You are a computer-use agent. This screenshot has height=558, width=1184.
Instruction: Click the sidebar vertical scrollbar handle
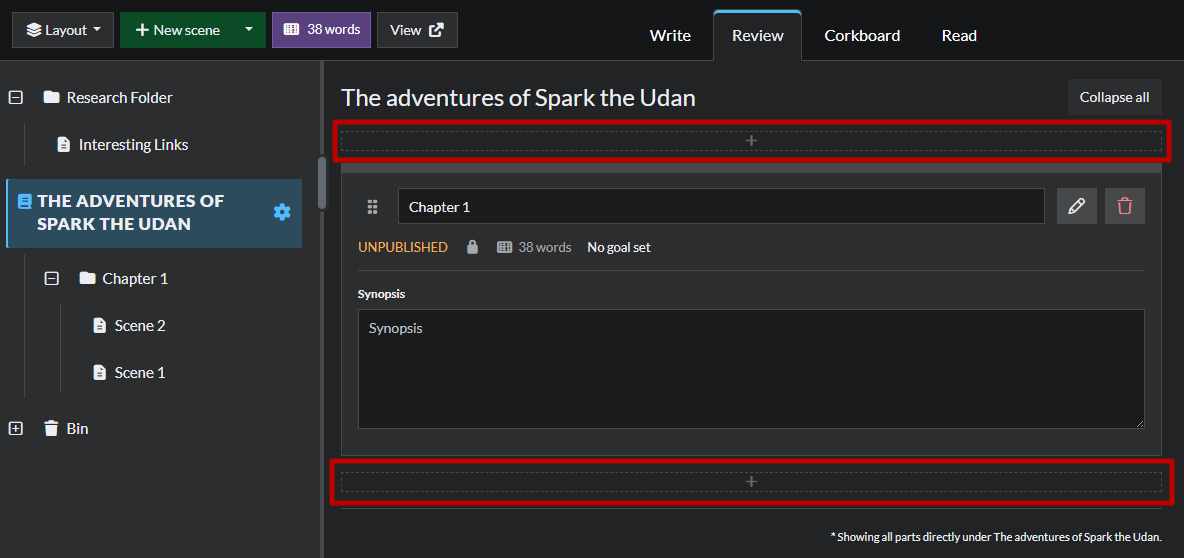pos(322,183)
